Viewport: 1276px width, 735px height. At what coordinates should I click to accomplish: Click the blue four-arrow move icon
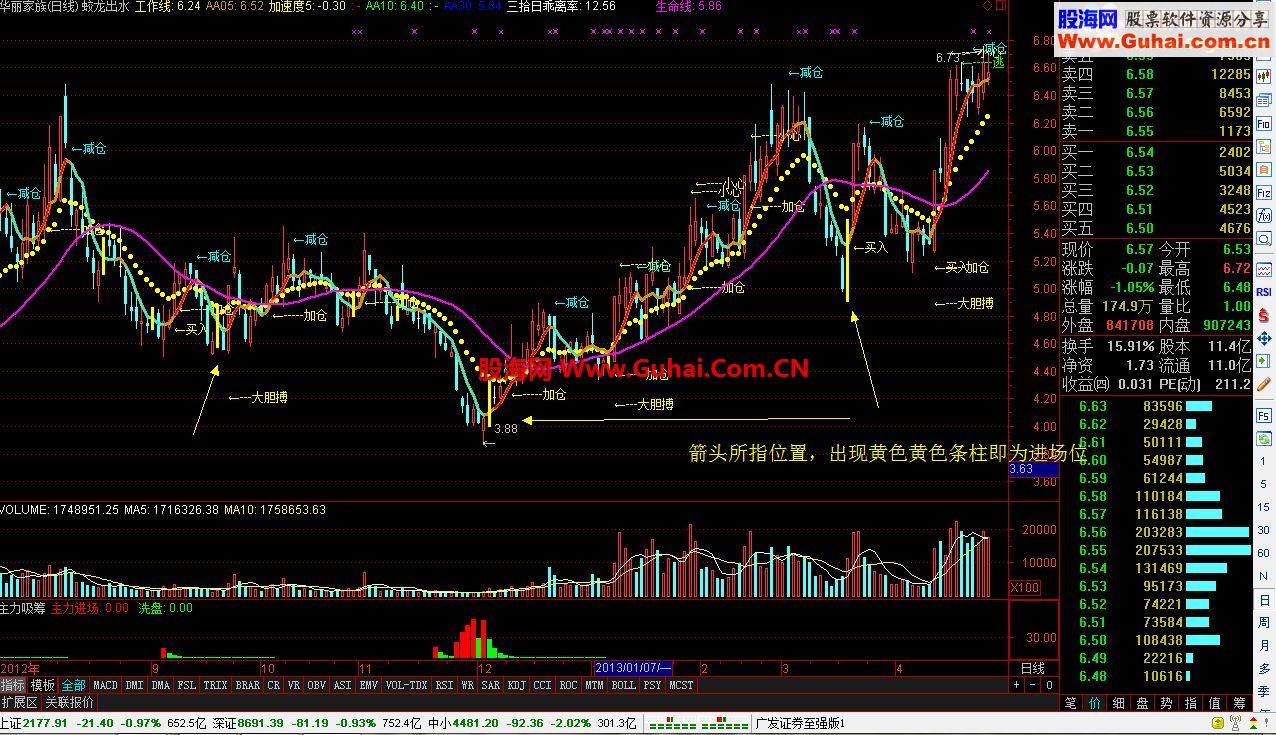(x=1264, y=339)
